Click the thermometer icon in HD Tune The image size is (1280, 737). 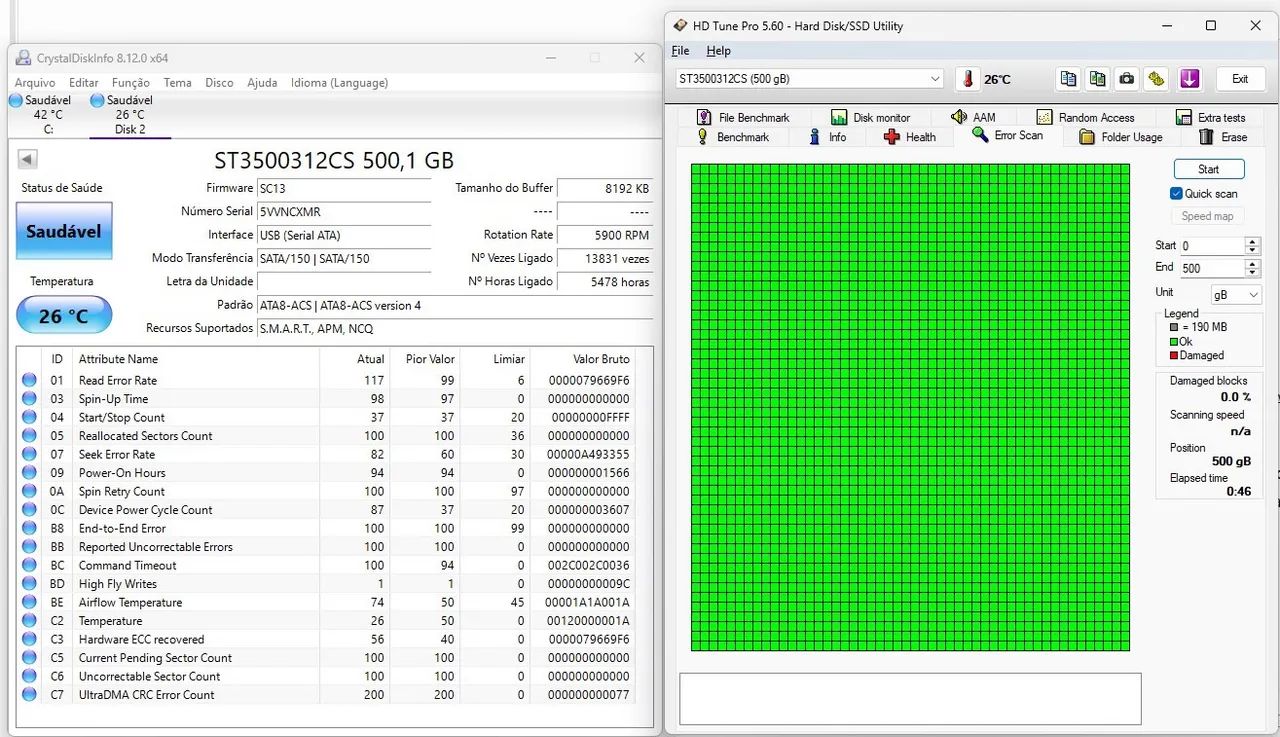click(x=967, y=79)
